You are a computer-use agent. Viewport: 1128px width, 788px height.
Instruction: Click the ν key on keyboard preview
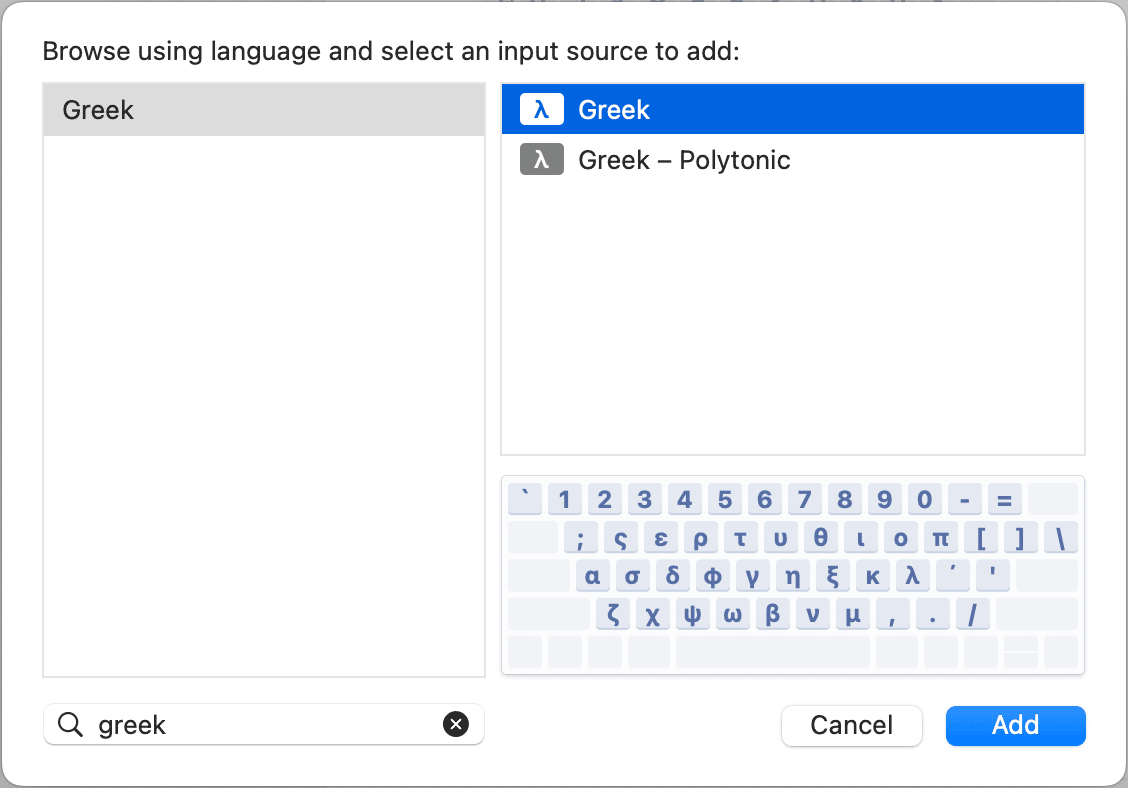point(813,615)
